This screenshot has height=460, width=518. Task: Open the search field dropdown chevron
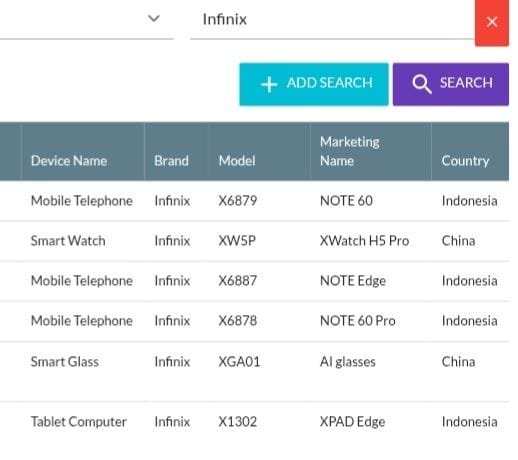(x=154, y=18)
